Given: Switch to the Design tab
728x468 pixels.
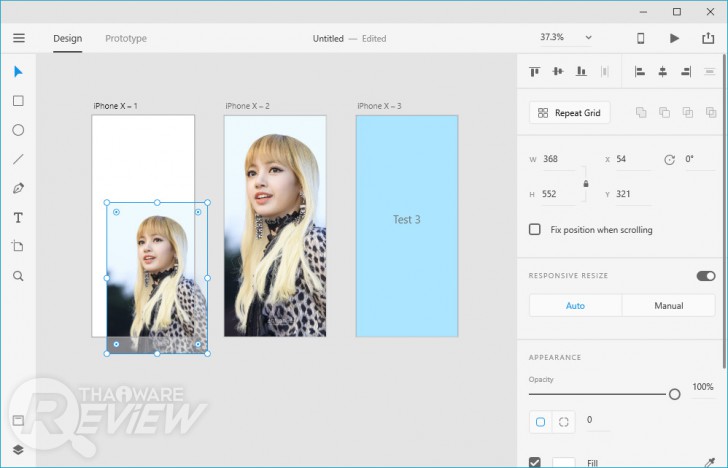Looking at the screenshot, I should pos(67,39).
